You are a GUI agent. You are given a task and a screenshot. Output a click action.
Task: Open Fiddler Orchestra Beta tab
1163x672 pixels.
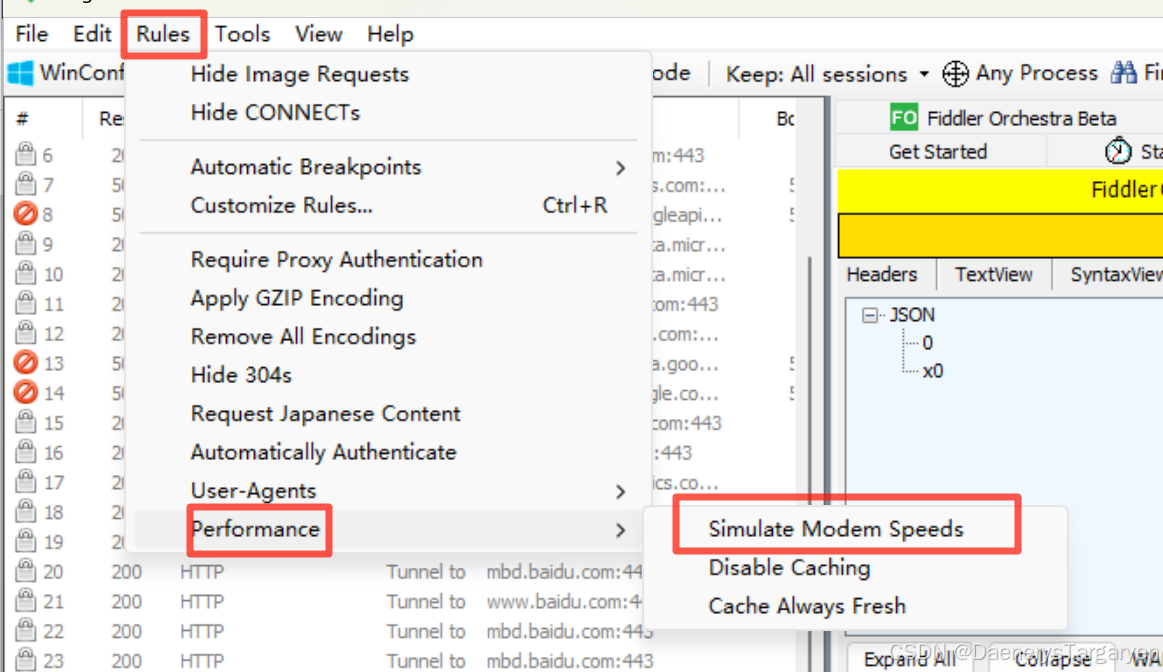coord(1003,118)
